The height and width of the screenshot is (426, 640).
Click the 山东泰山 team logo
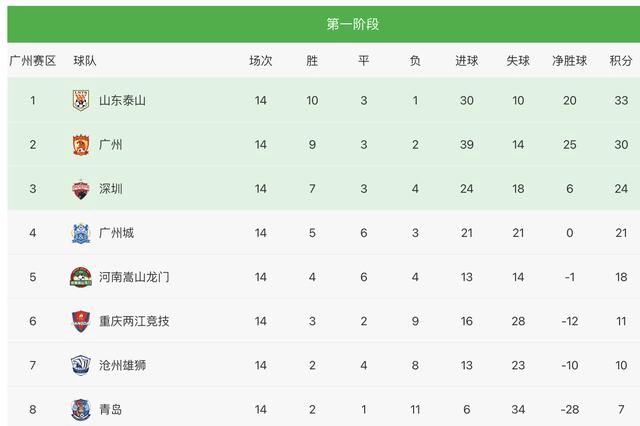pyautogui.click(x=81, y=100)
